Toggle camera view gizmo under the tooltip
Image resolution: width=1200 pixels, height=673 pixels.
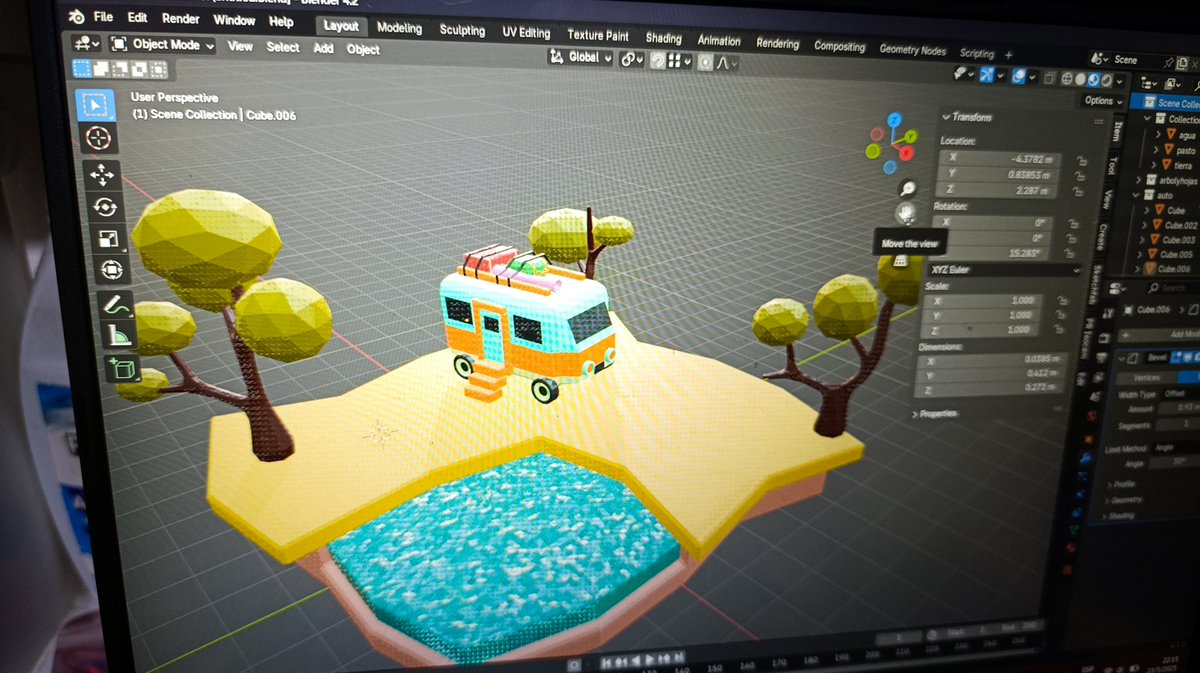pos(900,260)
